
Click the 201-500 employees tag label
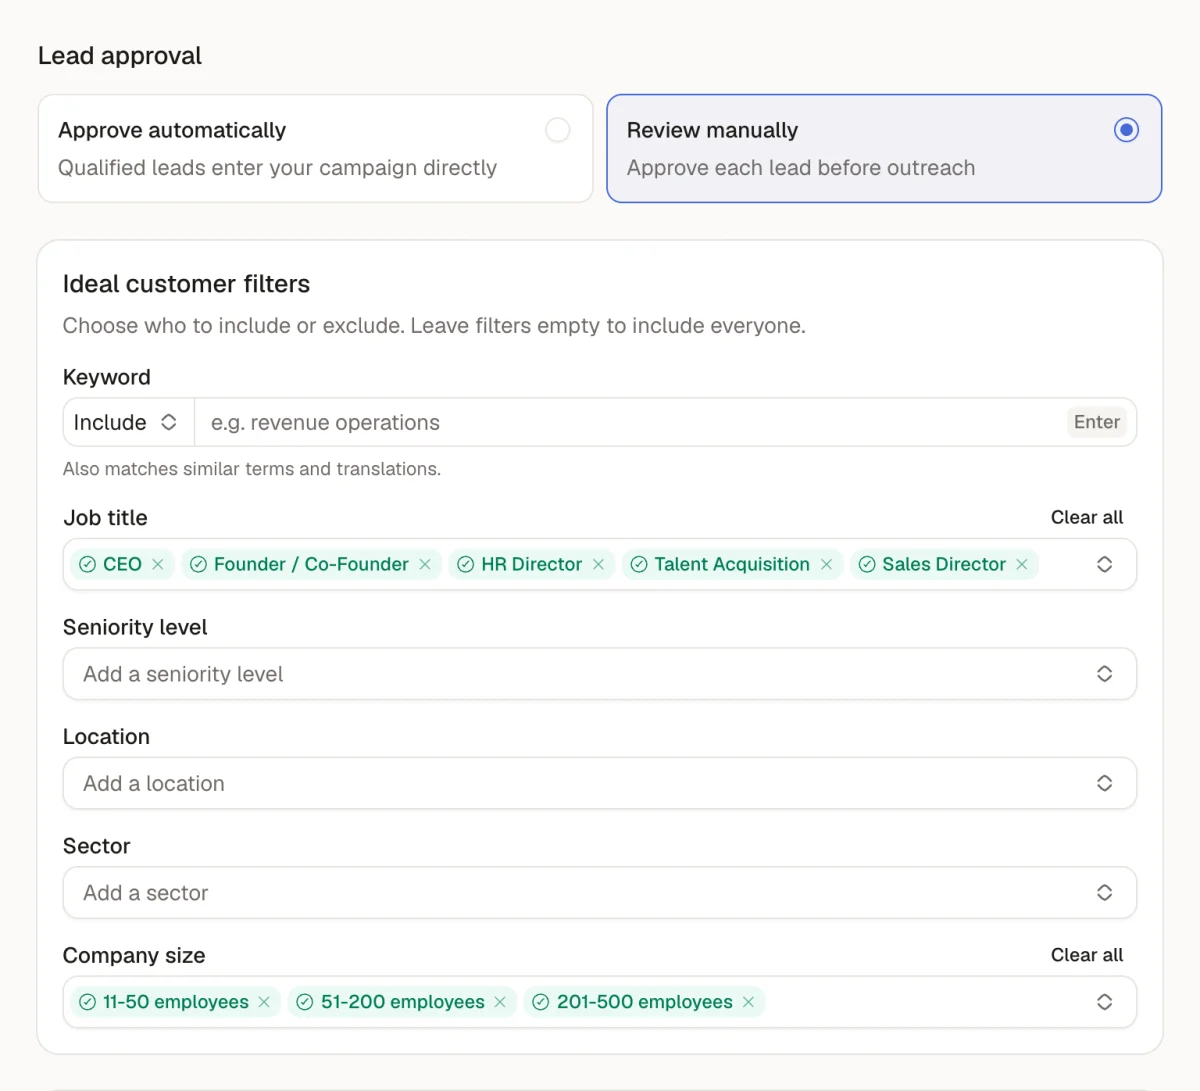coord(645,1002)
